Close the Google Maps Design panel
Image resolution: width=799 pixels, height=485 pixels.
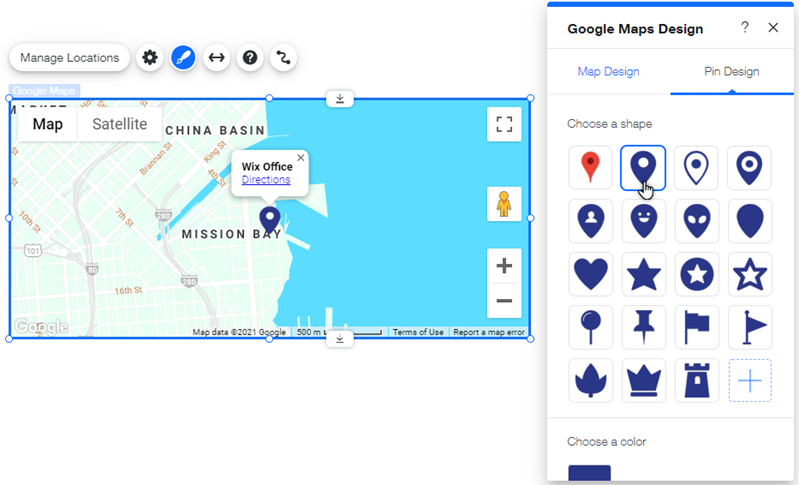point(773,27)
